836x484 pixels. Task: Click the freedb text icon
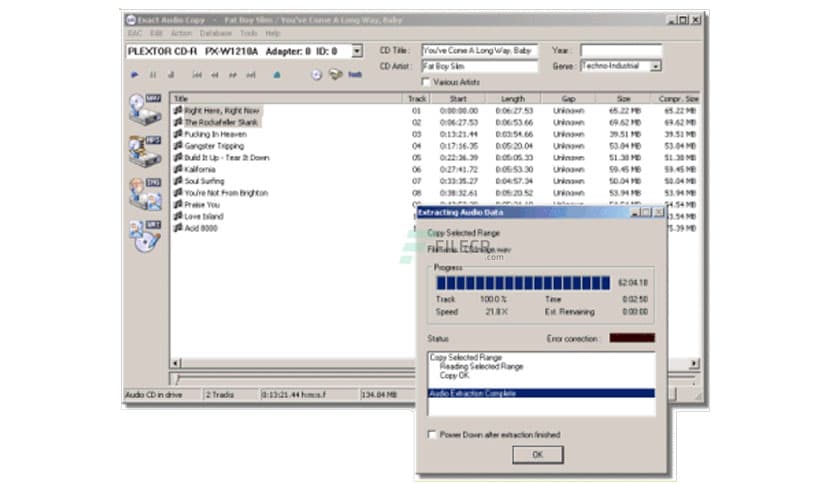pyautogui.click(x=354, y=74)
